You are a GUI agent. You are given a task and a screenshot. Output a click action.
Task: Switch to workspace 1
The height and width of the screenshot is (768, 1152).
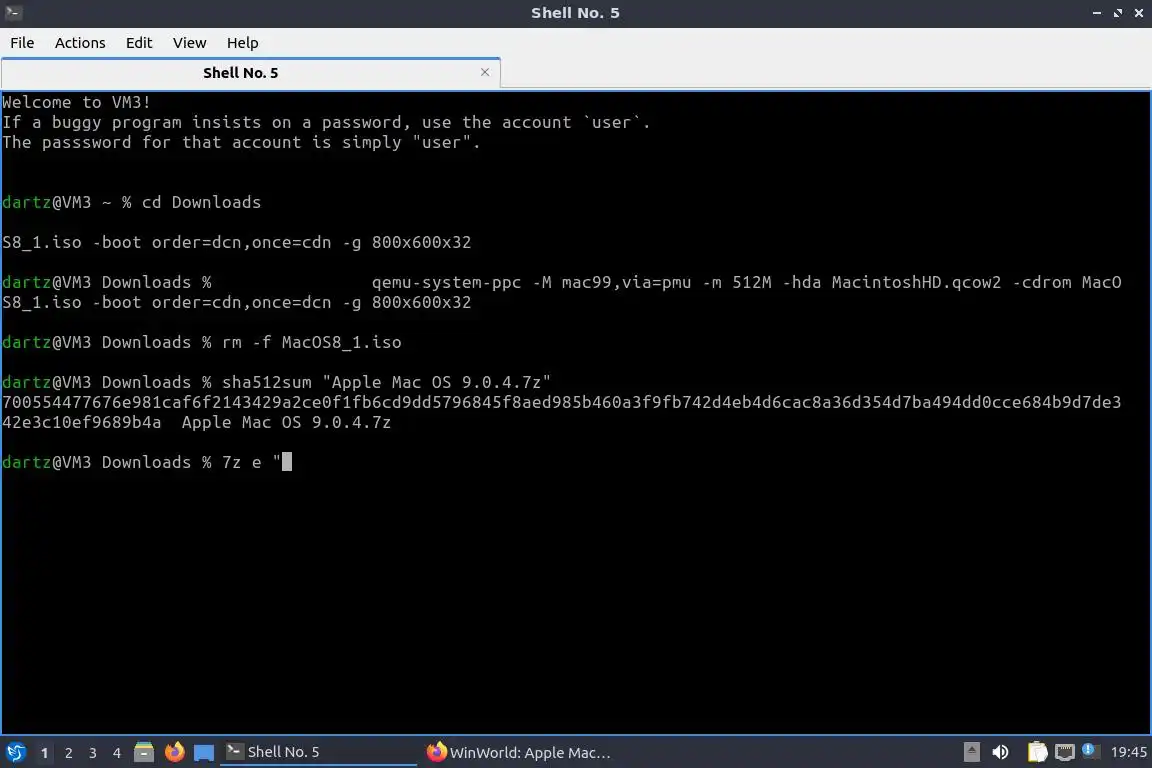pos(44,753)
